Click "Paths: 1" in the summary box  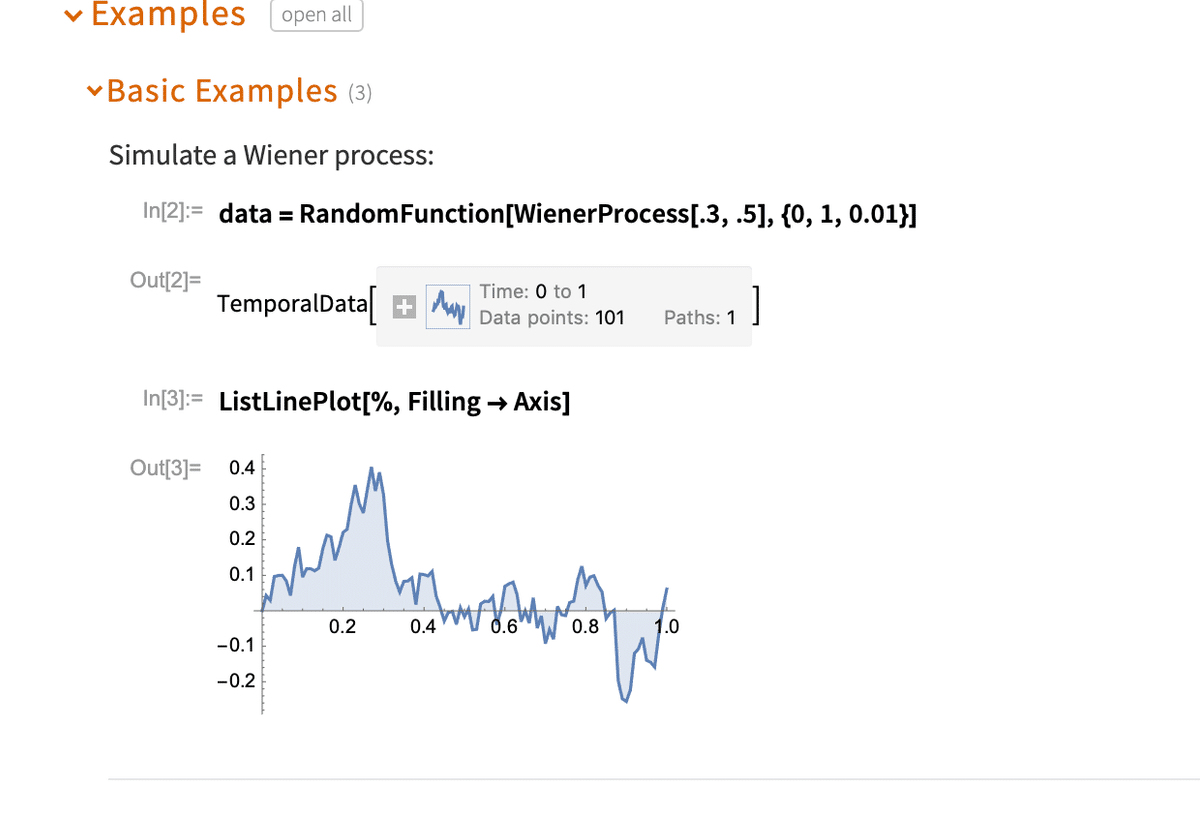click(699, 318)
